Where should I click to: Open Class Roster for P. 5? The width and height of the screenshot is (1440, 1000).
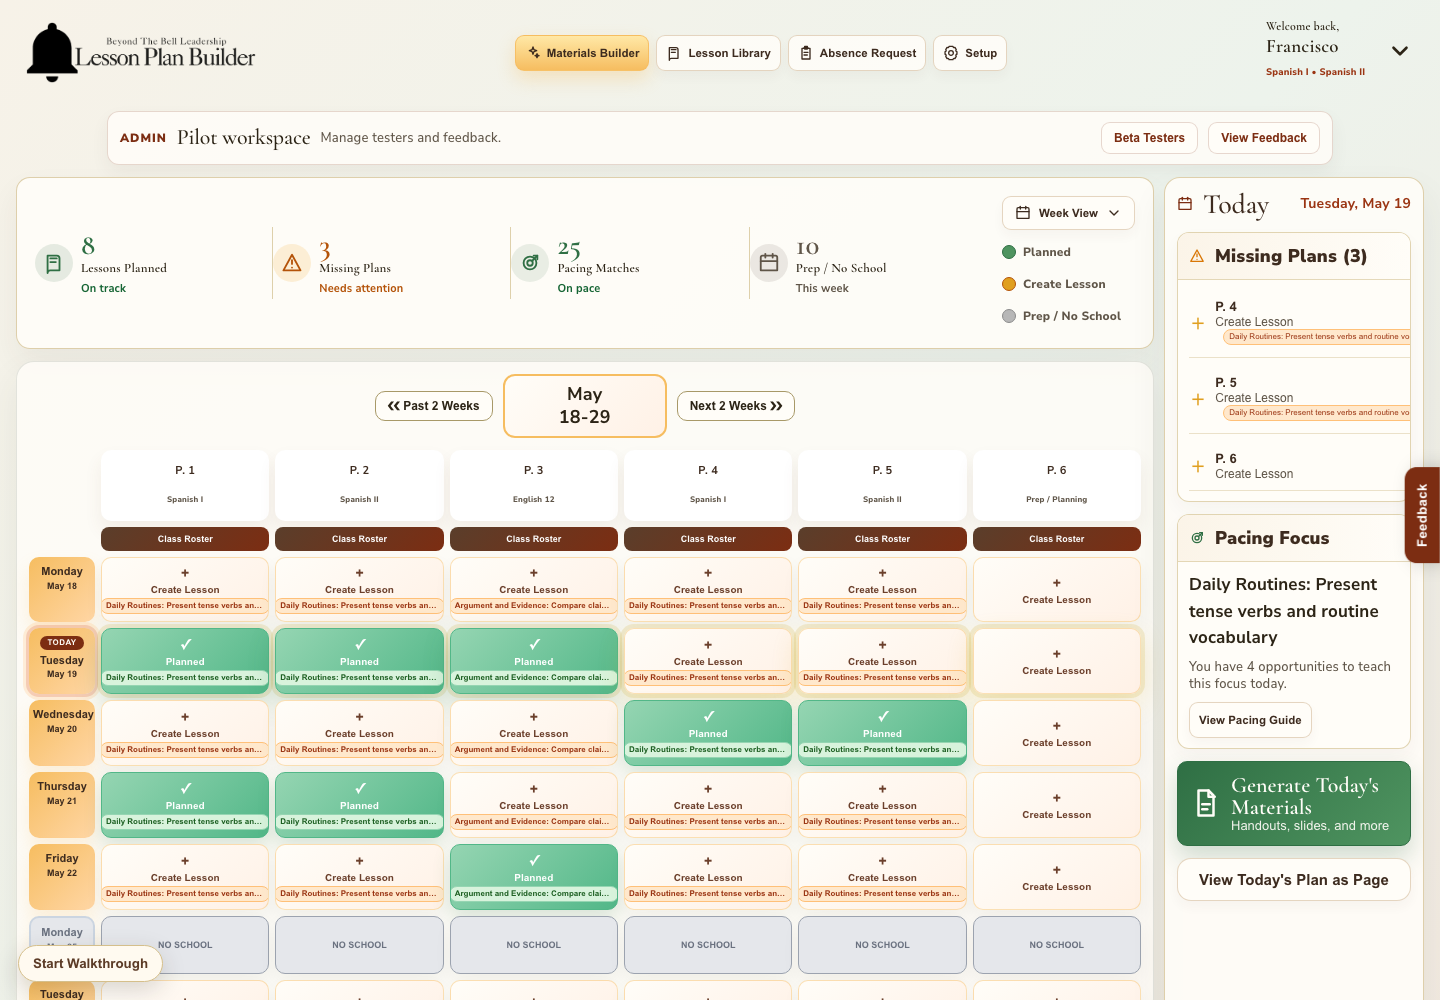point(883,539)
